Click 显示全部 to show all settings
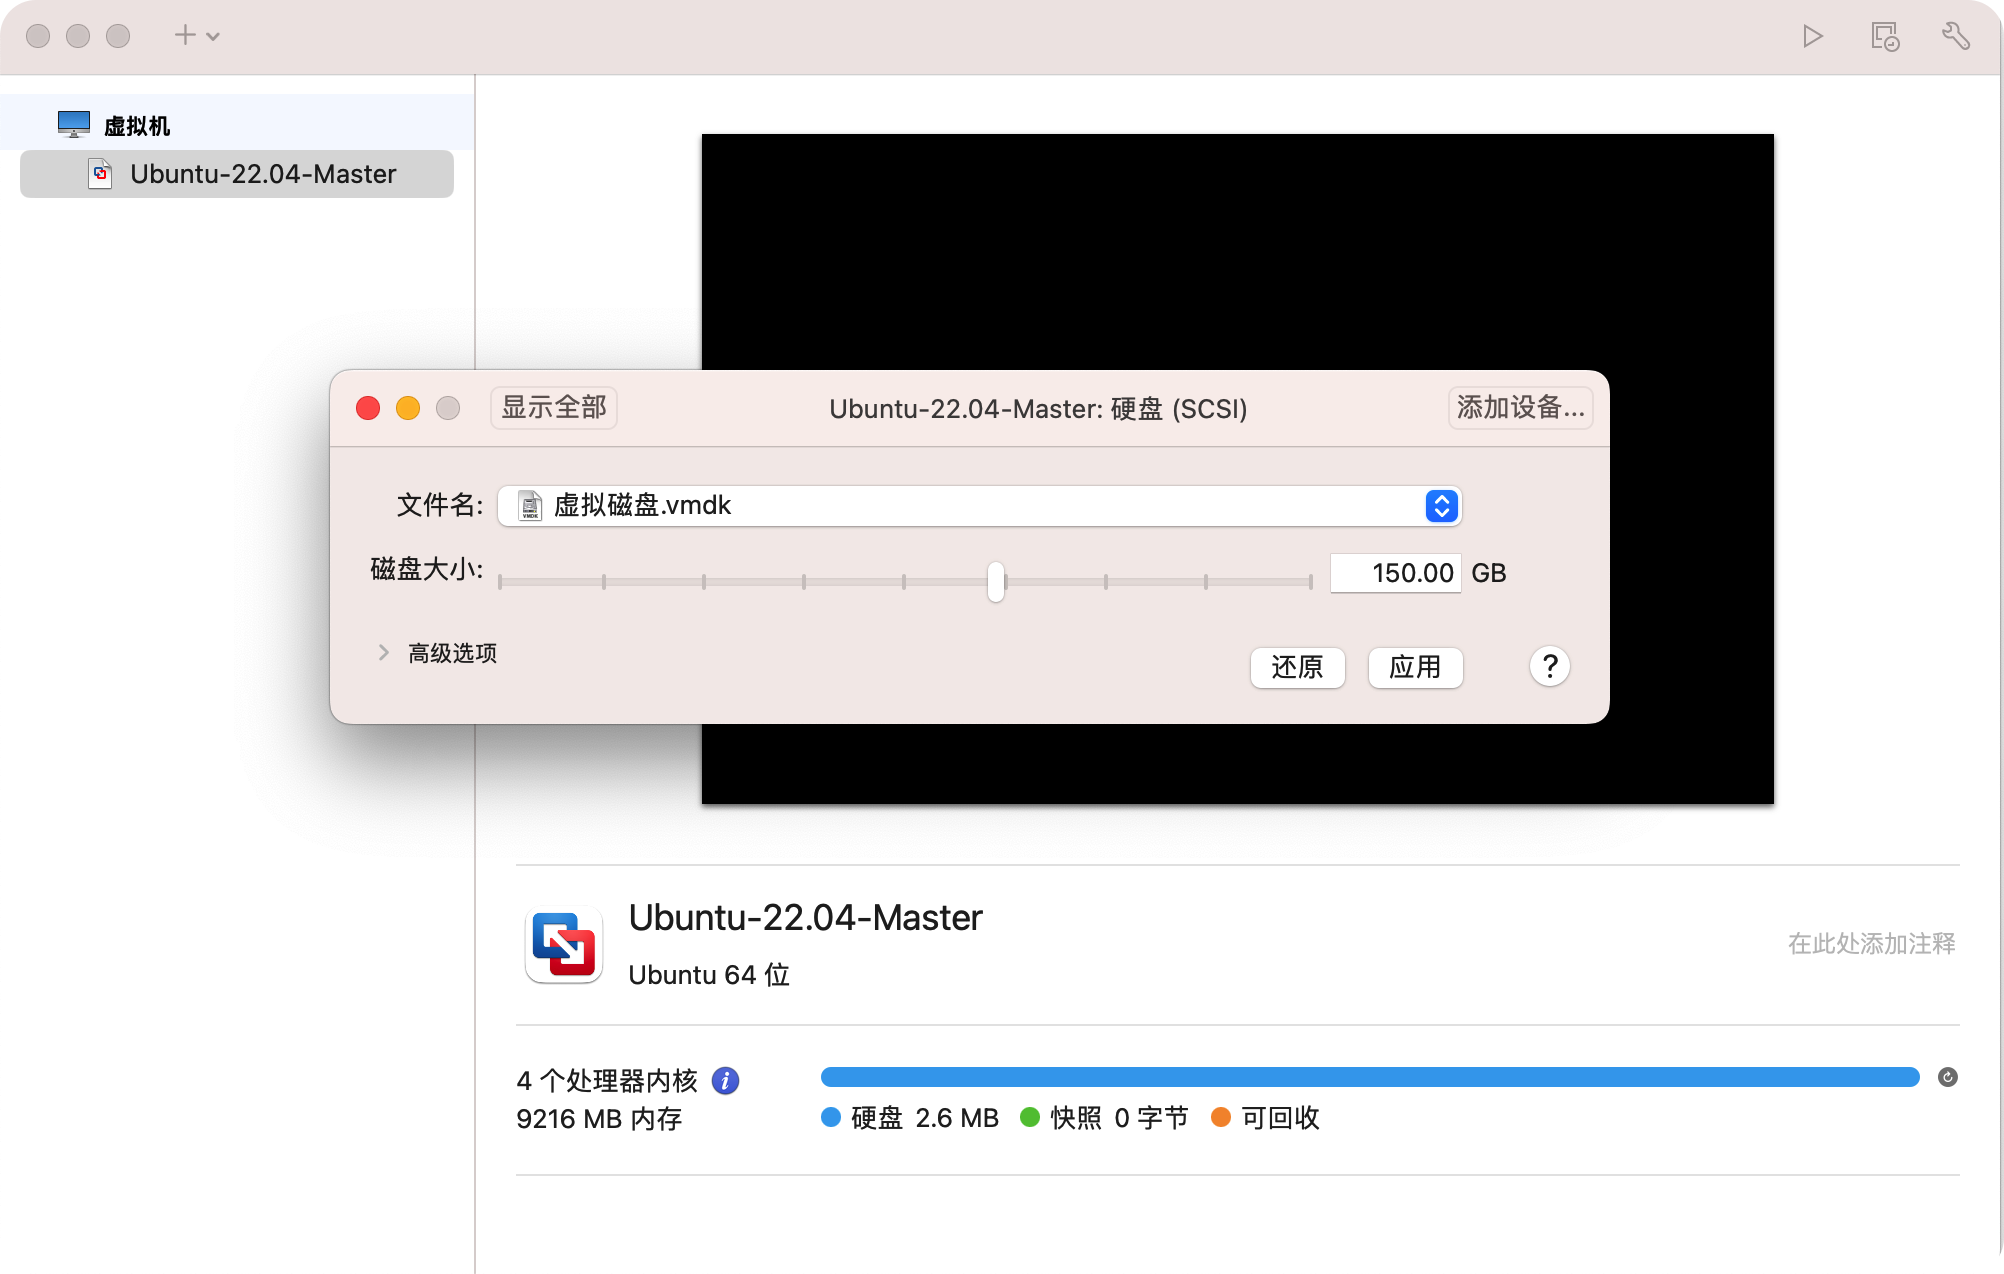 point(553,408)
